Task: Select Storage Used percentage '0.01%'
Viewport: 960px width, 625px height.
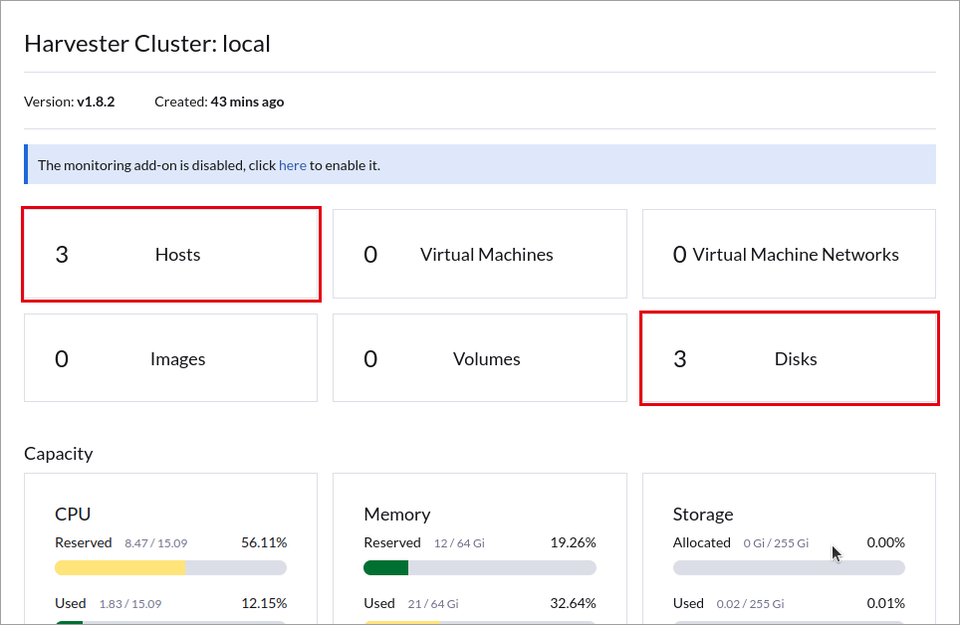Action: point(885,603)
